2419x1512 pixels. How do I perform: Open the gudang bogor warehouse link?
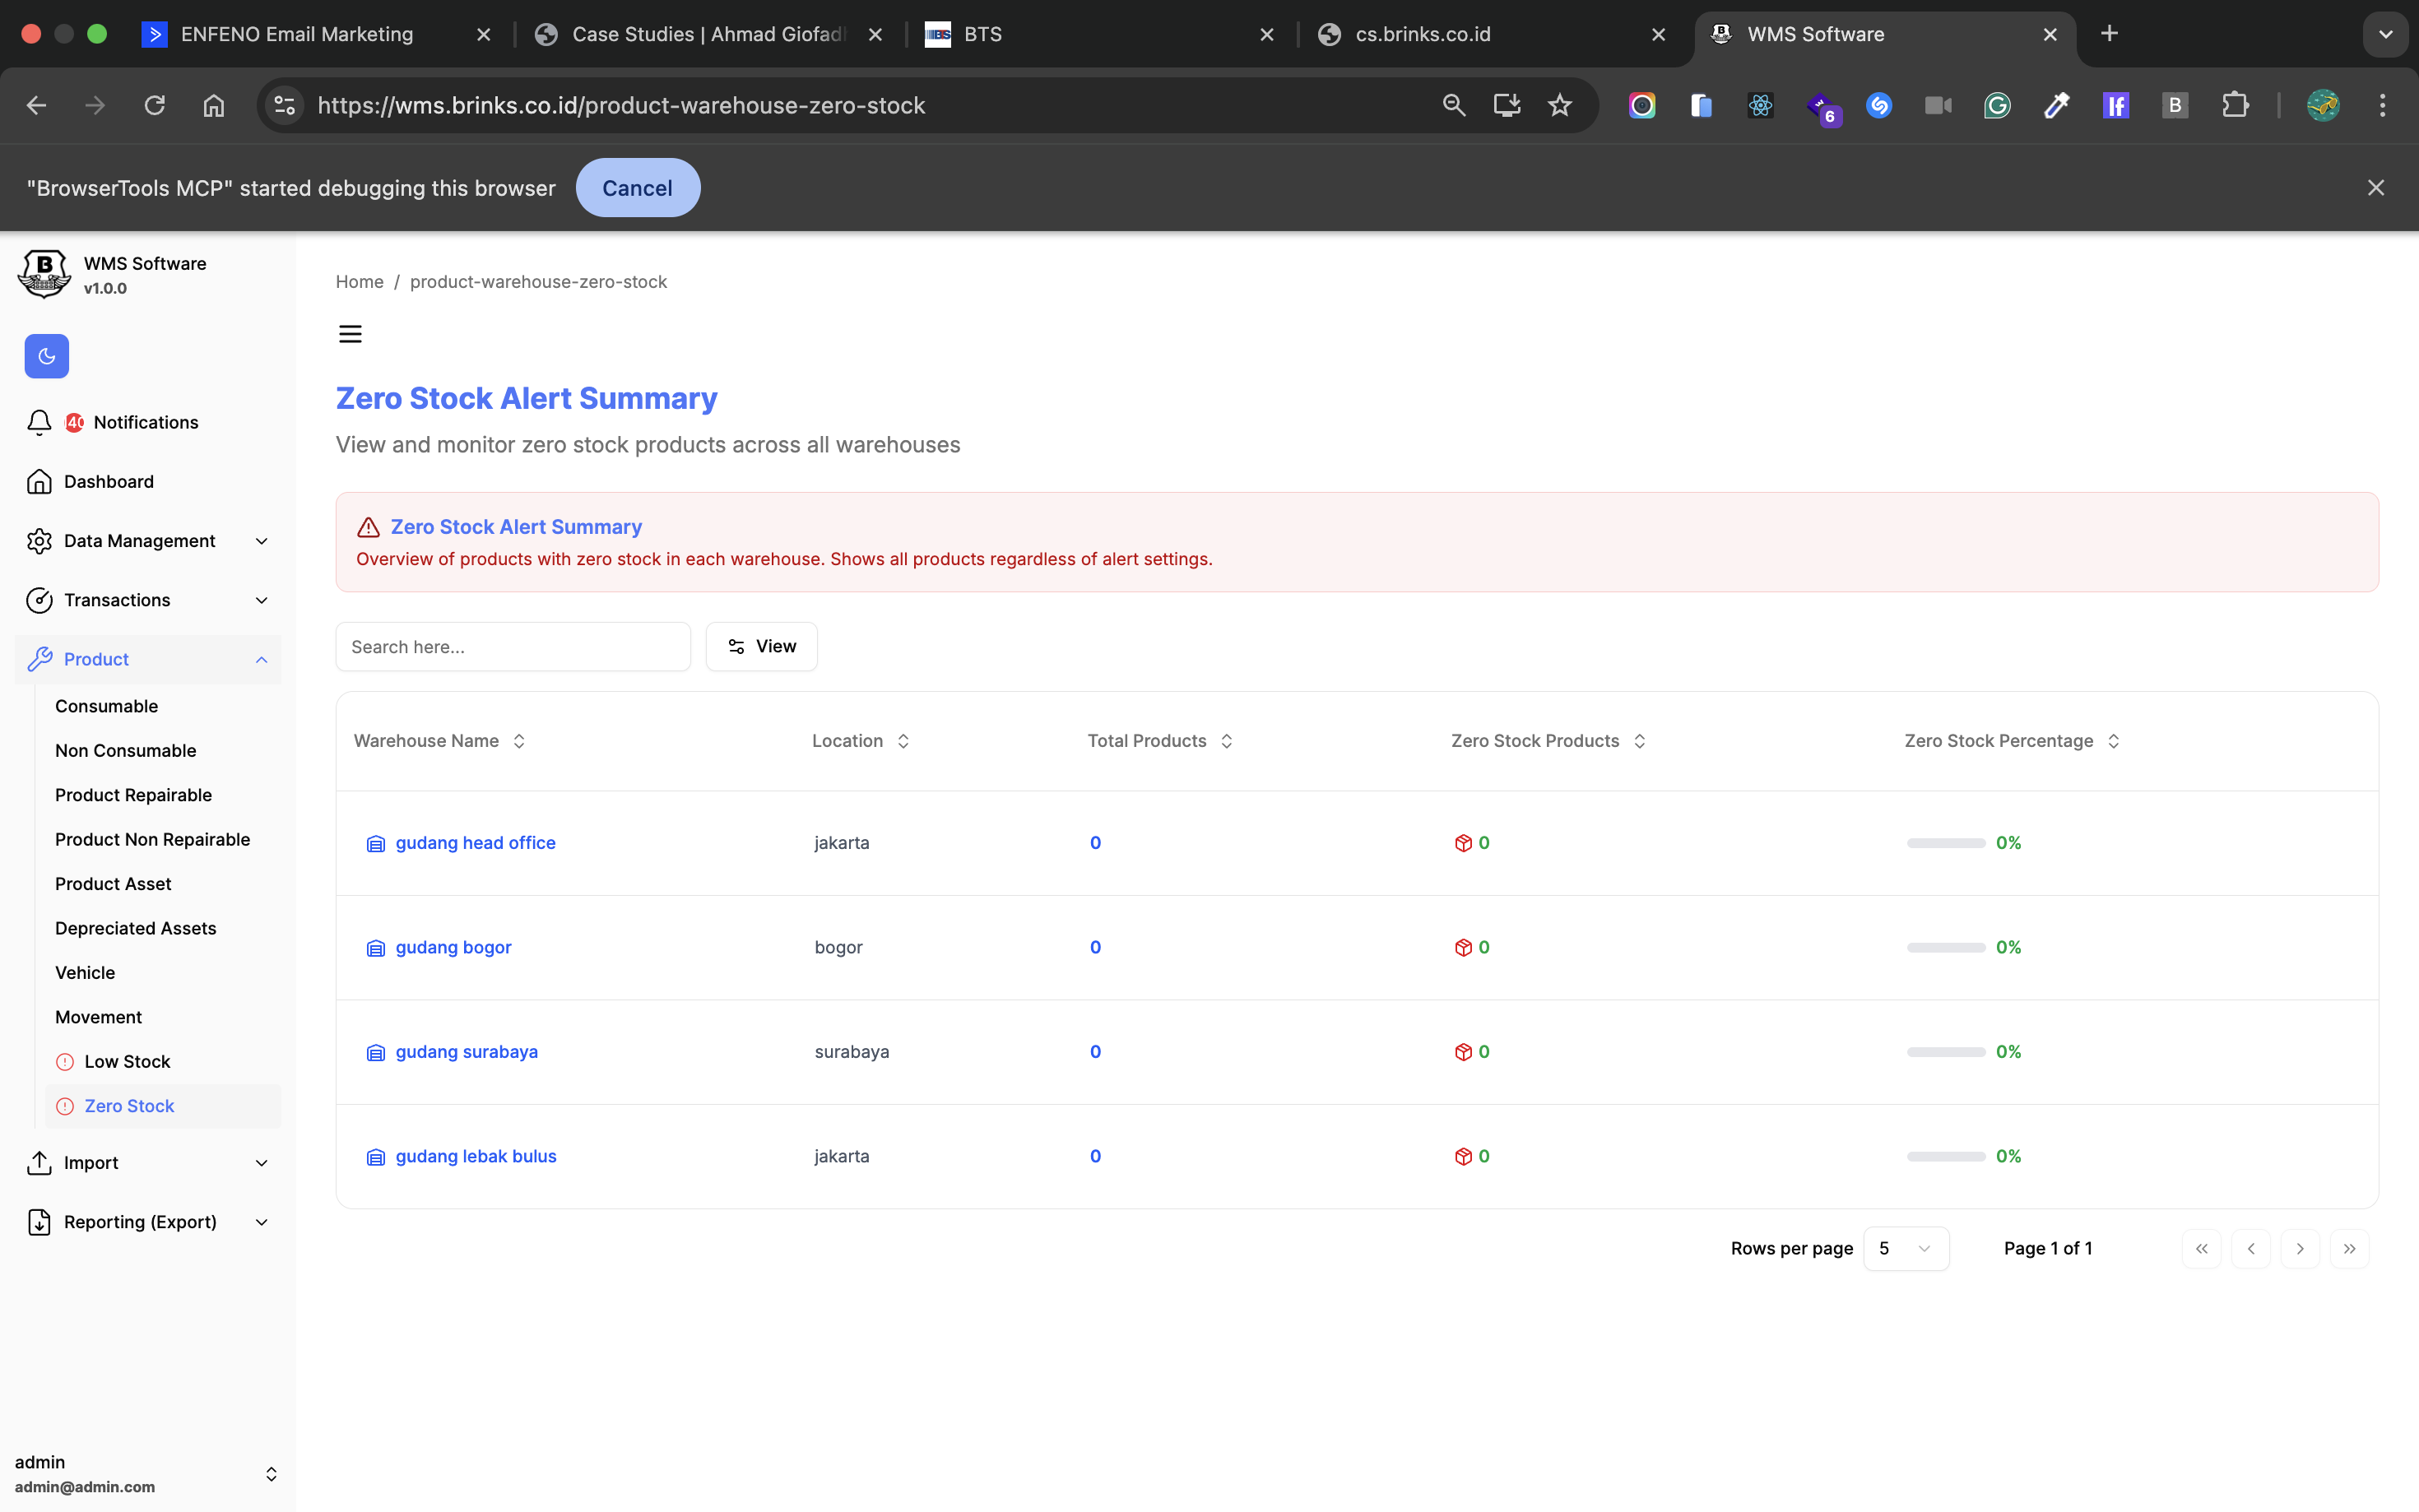click(453, 947)
